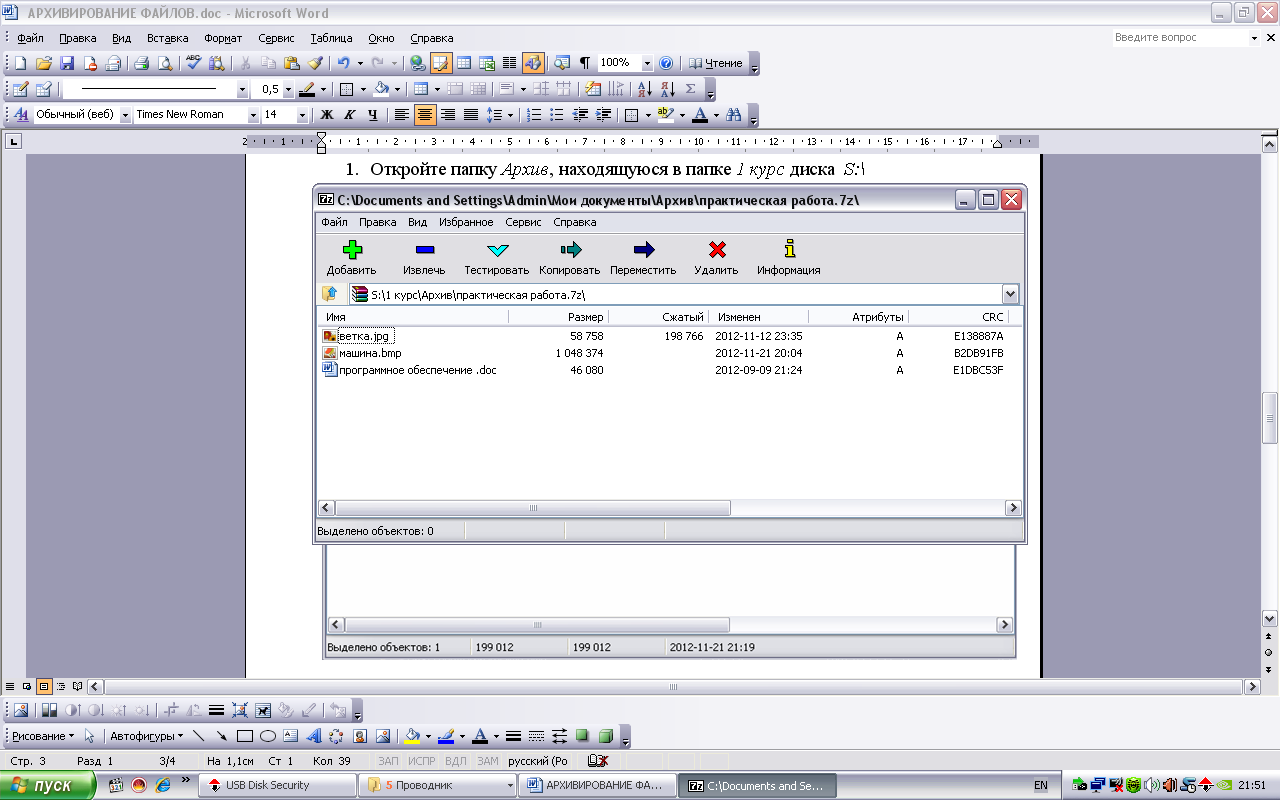Toggle the Tables and Borders toolbar button

pos(441,63)
